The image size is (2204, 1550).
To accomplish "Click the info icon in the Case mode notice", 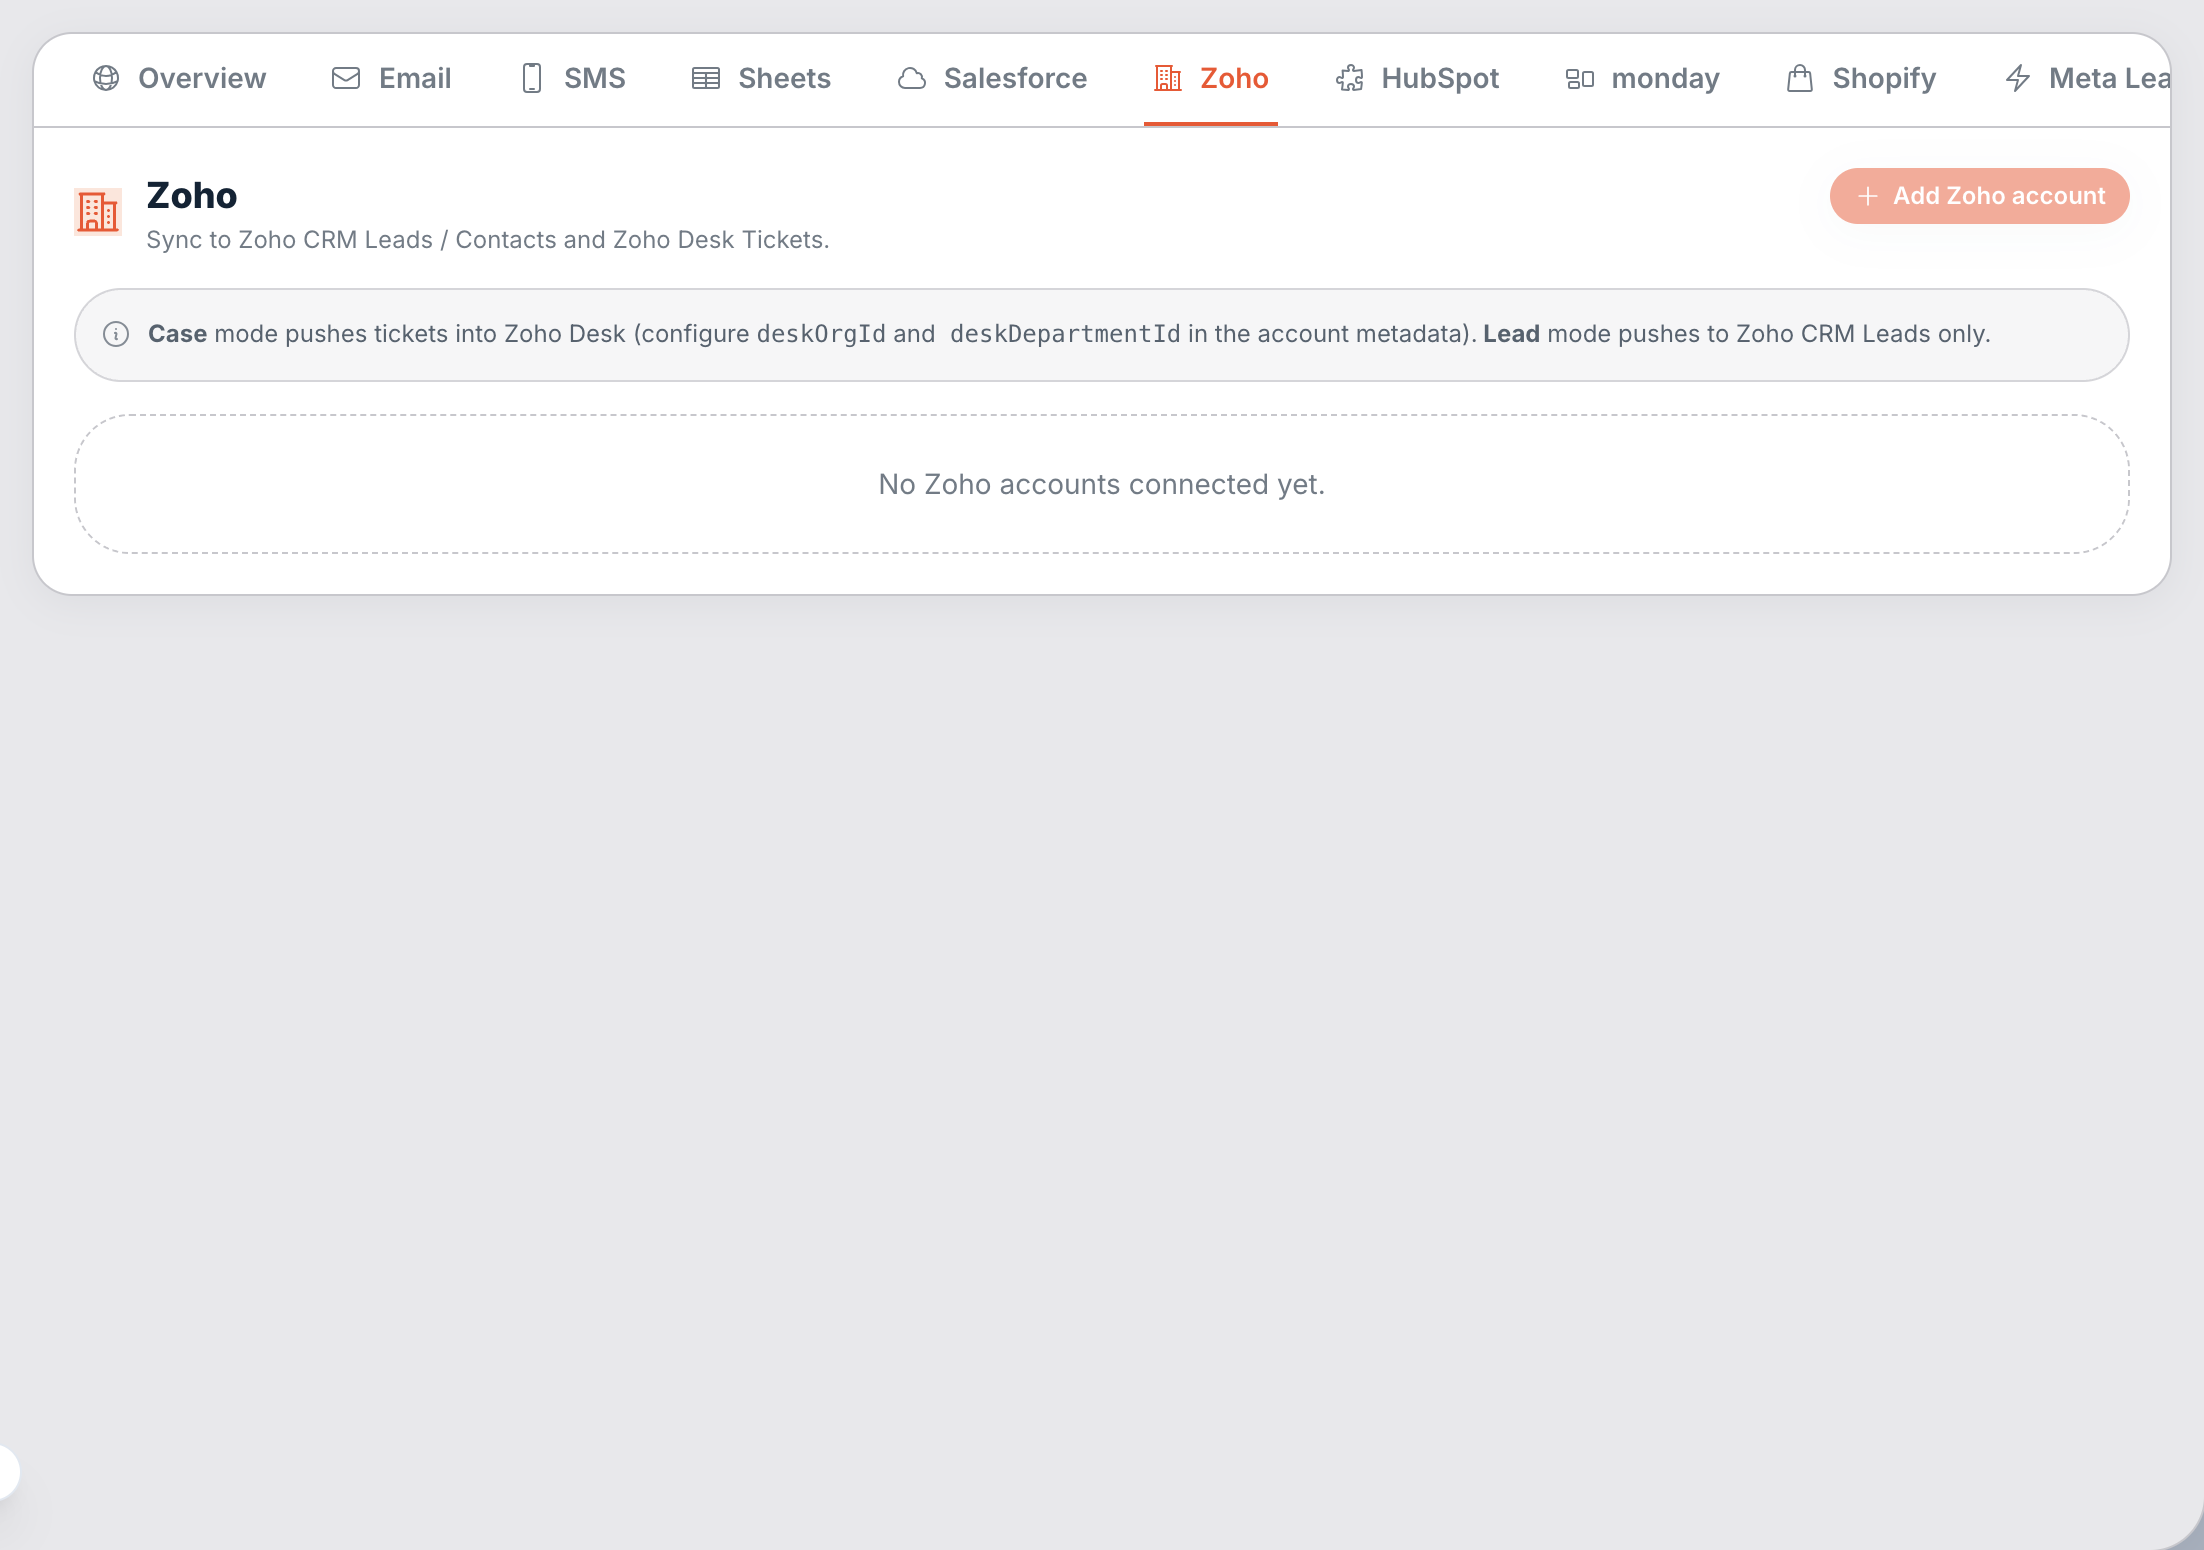I will click(x=116, y=334).
